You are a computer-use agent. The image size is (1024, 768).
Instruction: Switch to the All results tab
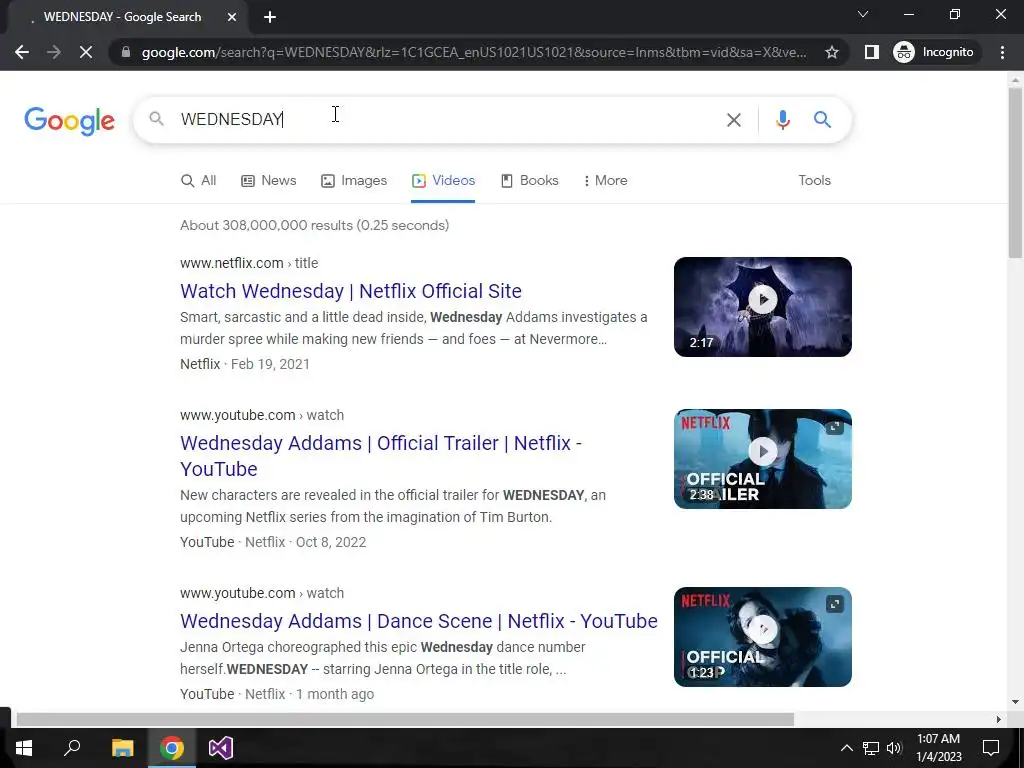(x=198, y=181)
